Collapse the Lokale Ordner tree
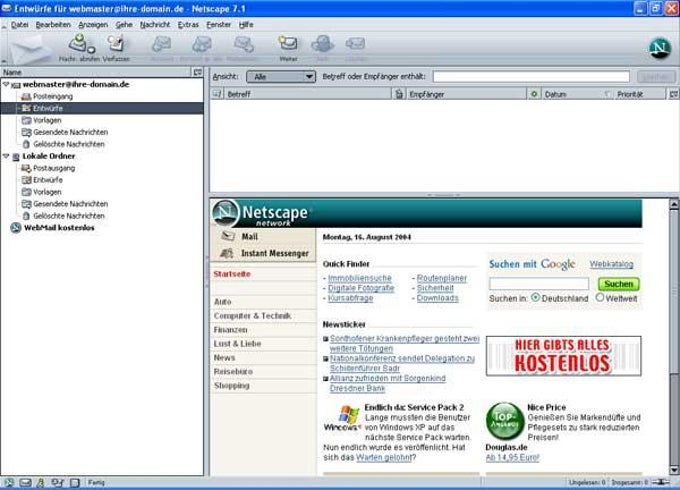The image size is (680, 490). [6, 156]
